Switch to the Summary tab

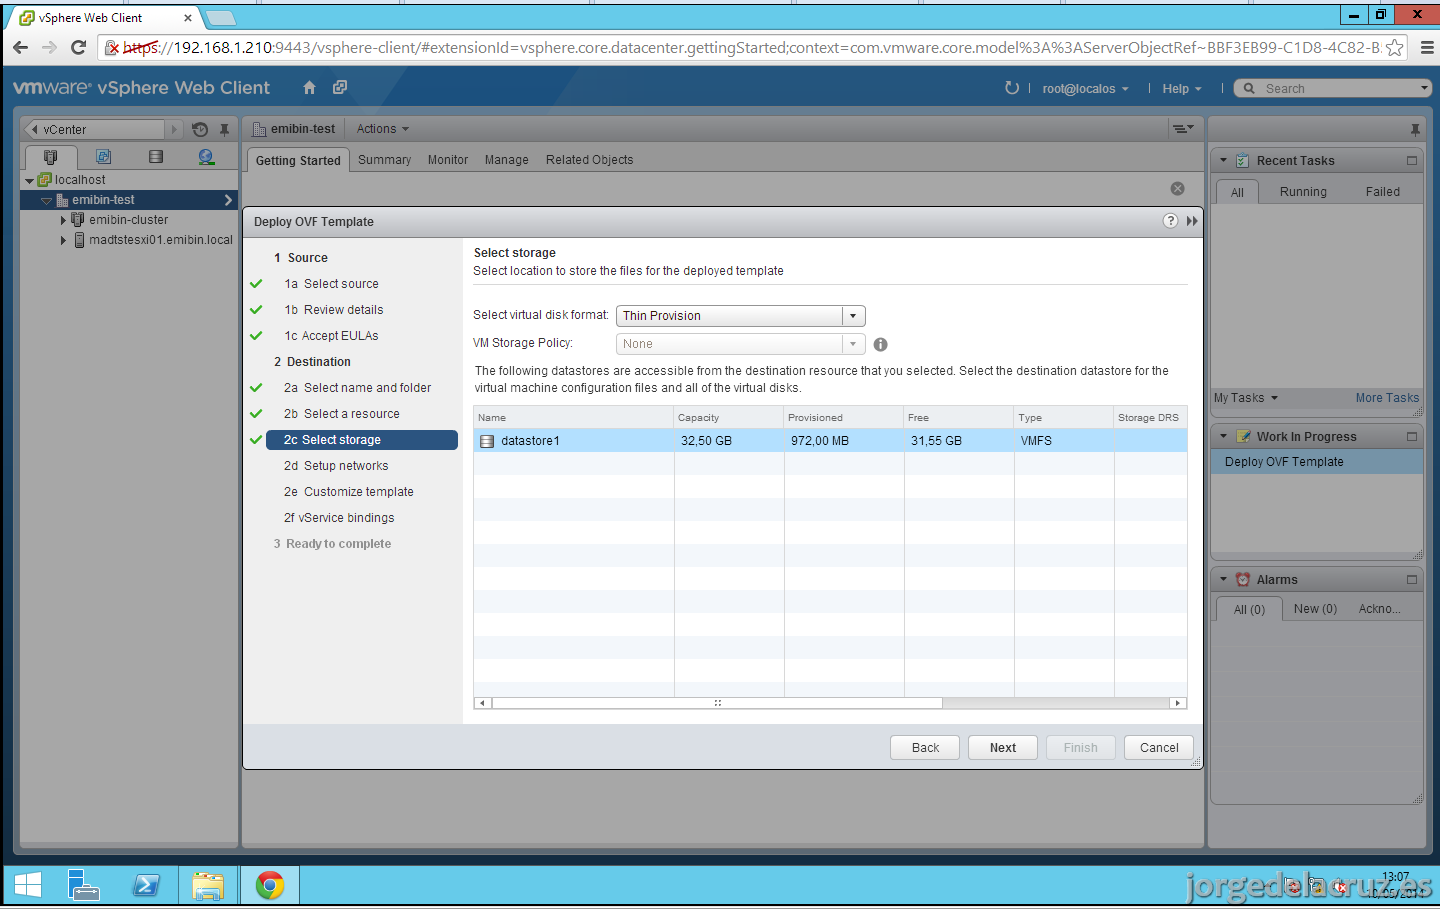pyautogui.click(x=384, y=160)
